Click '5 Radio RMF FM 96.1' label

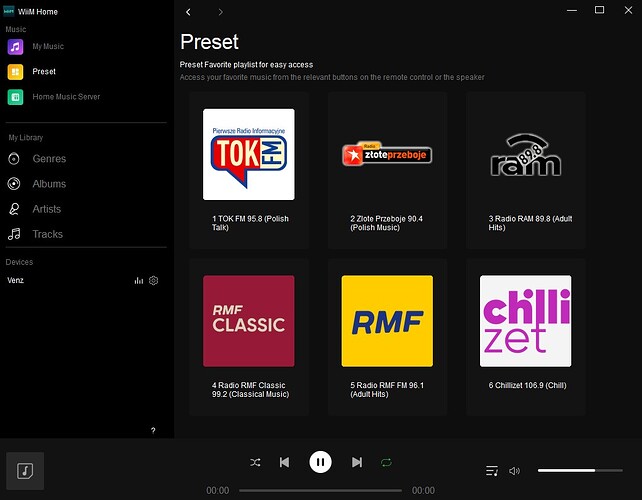point(387,390)
